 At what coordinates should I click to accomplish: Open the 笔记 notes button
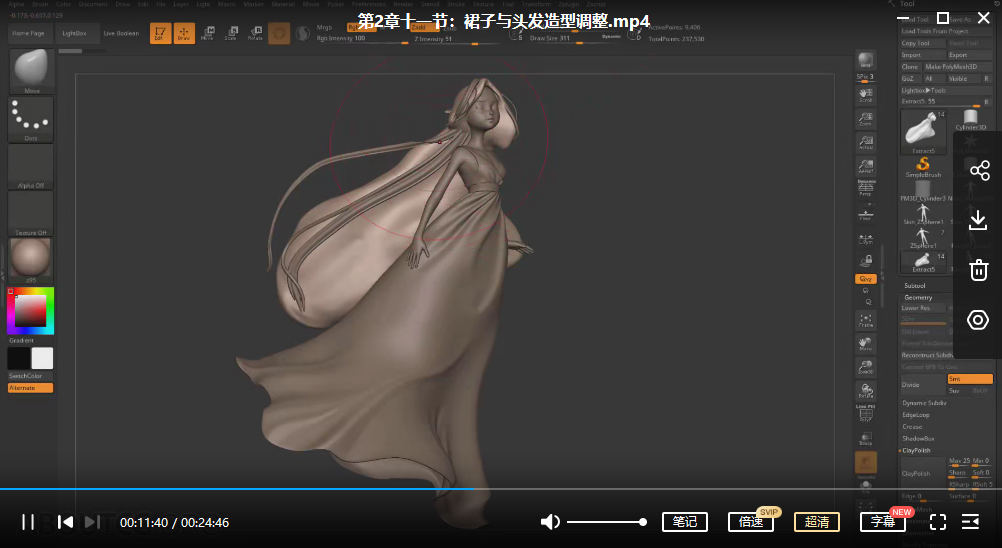coord(685,522)
